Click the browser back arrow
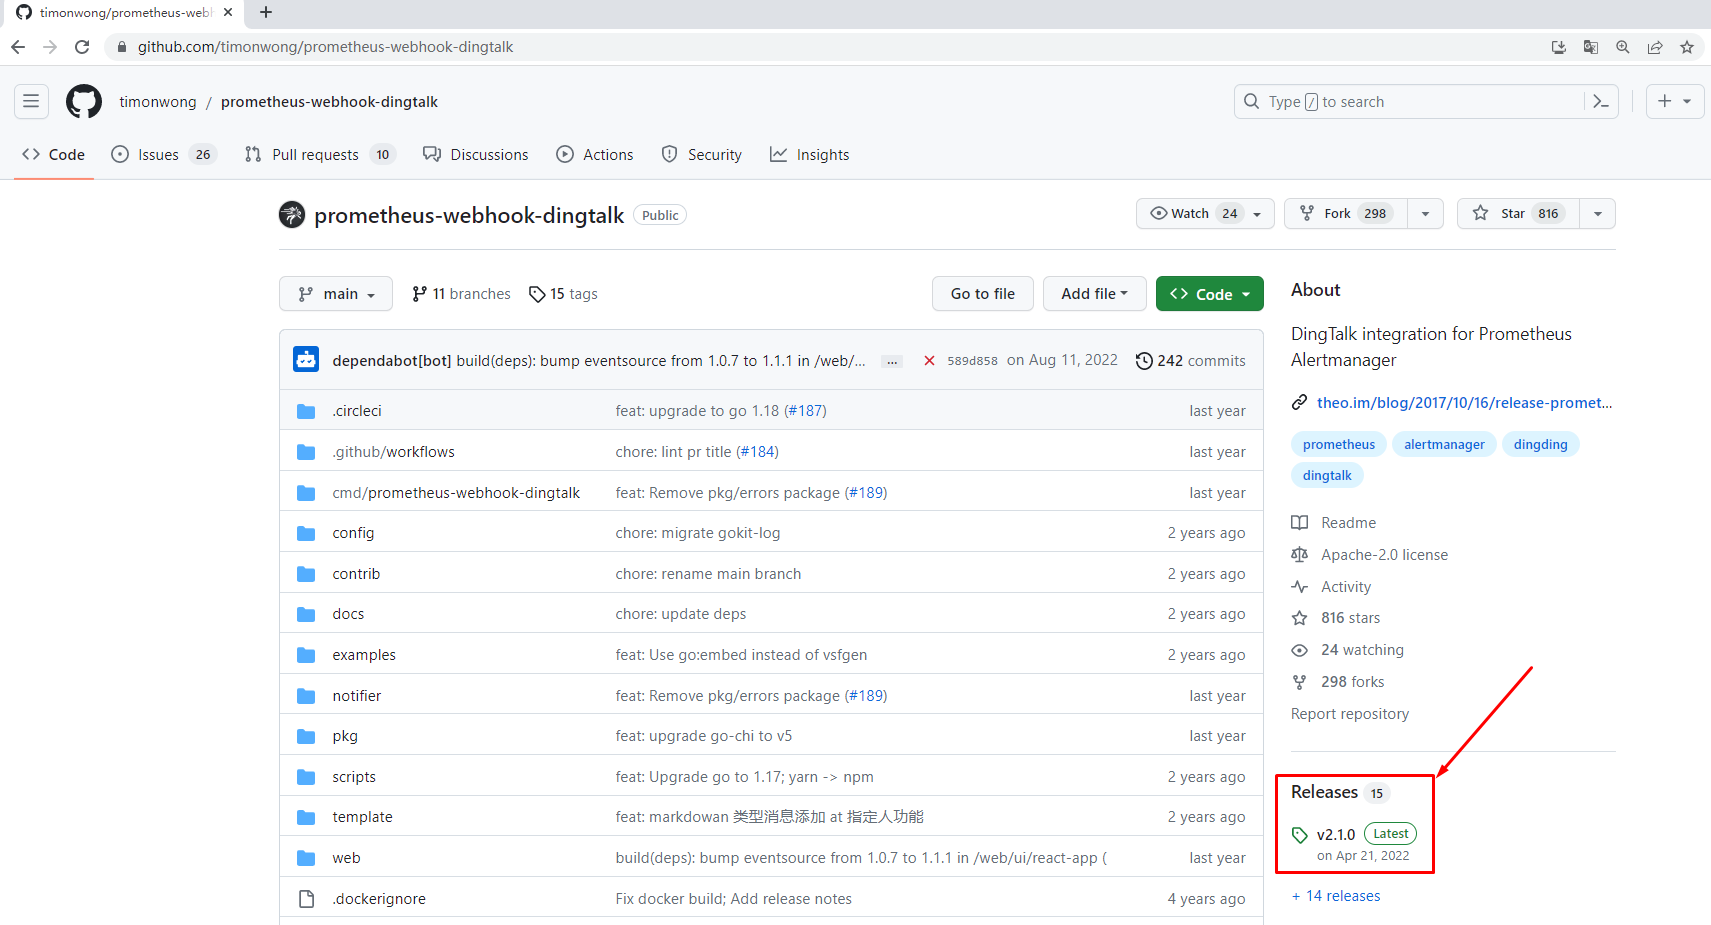Viewport: 1711px width, 925px height. coord(18,47)
